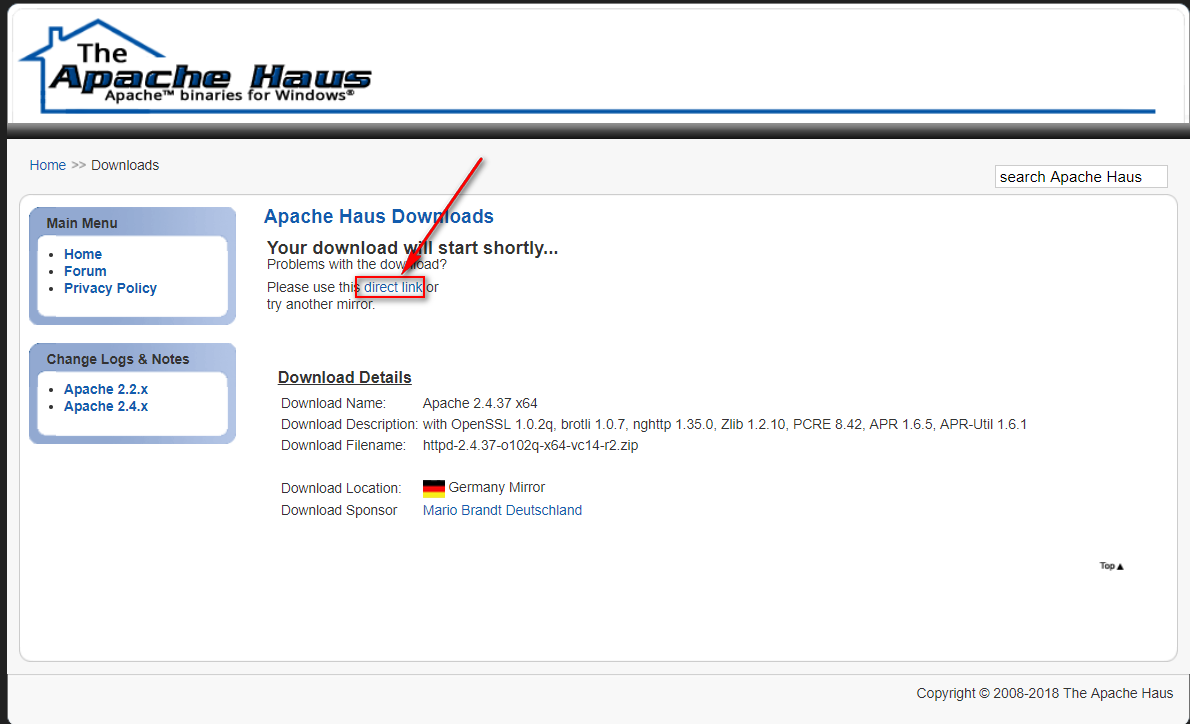1190x724 pixels.
Task: Click 'try another mirror.' text
Action: 321,304
